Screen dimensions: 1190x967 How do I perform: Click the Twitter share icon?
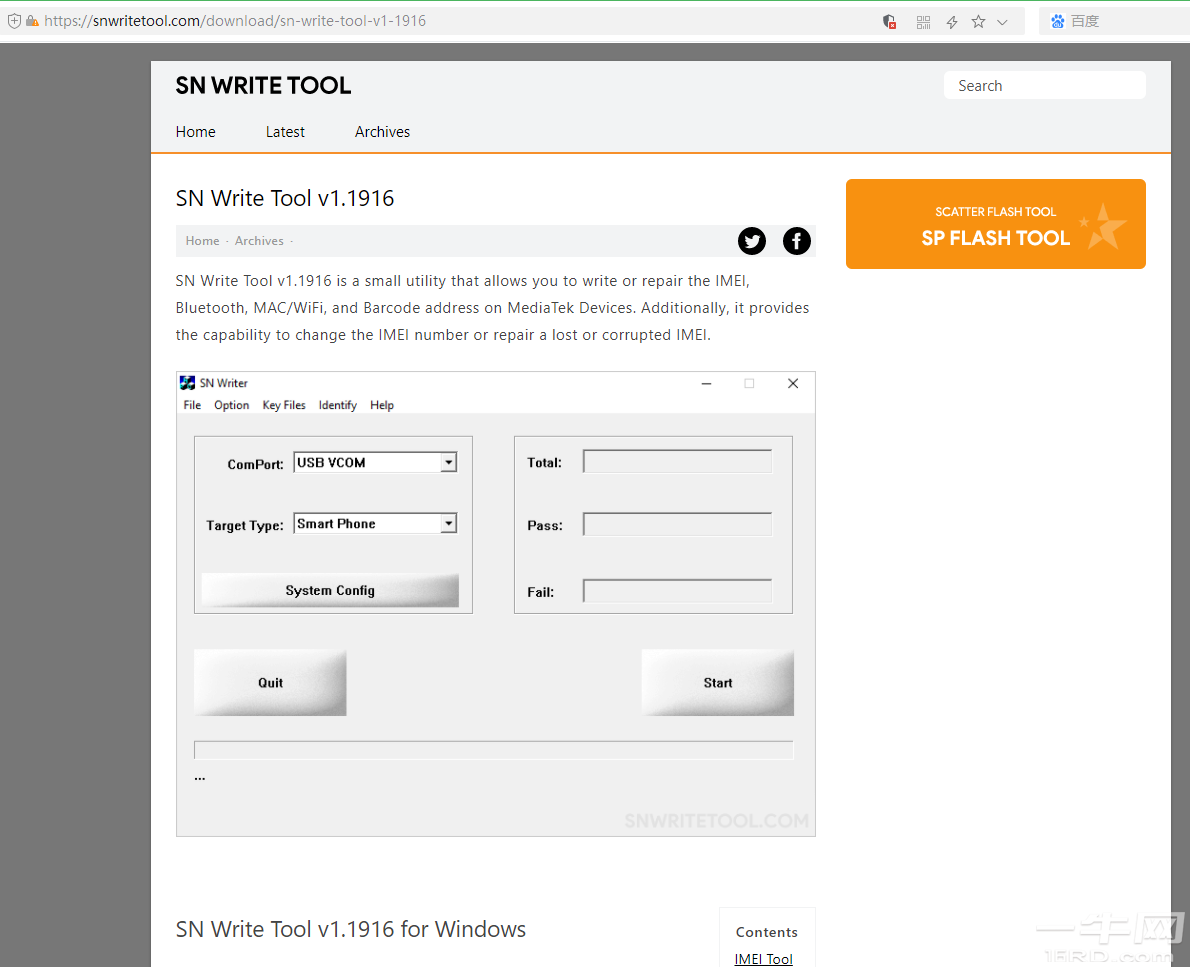(751, 241)
